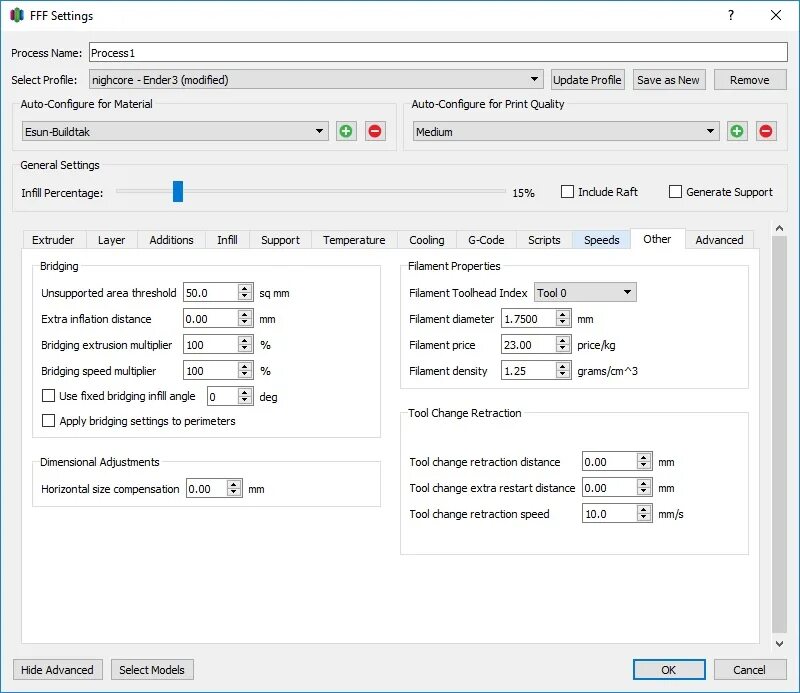
Task: Click the Infill Percentage slider handle
Action: [x=178, y=191]
